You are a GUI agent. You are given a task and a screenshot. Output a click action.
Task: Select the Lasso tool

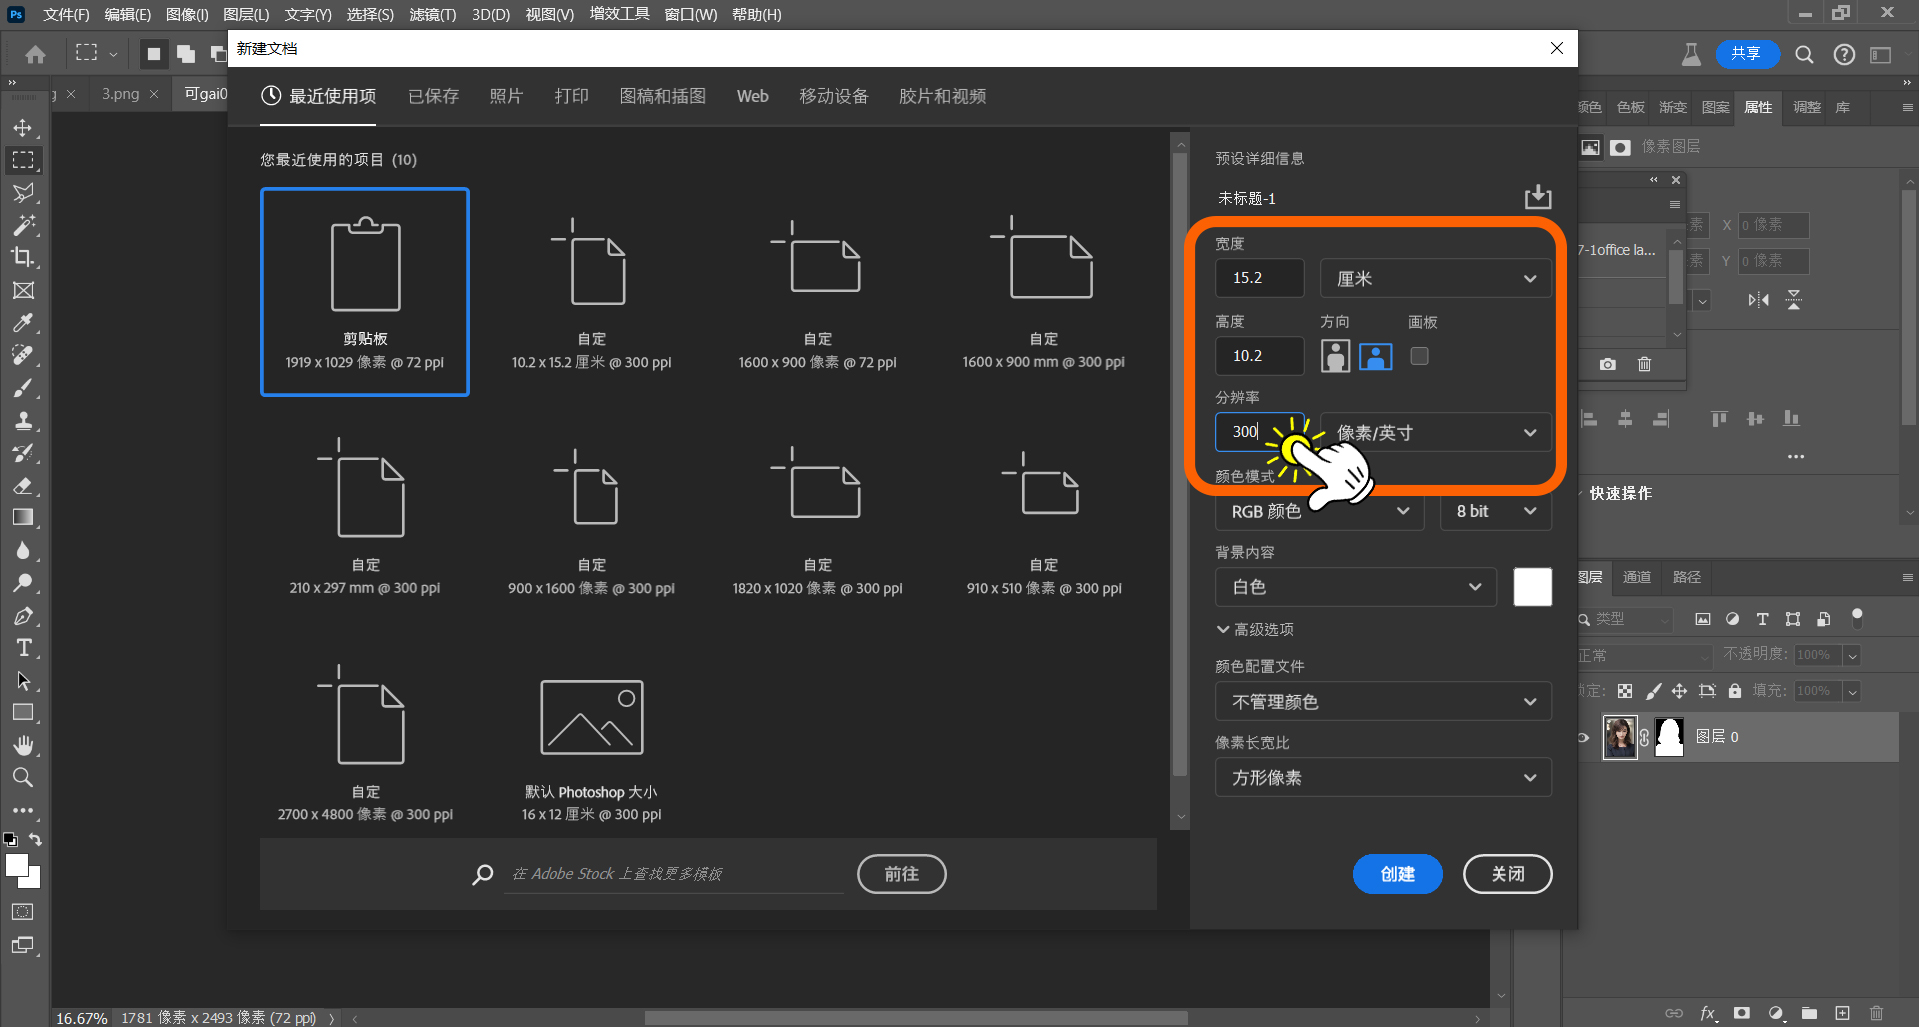coord(23,192)
